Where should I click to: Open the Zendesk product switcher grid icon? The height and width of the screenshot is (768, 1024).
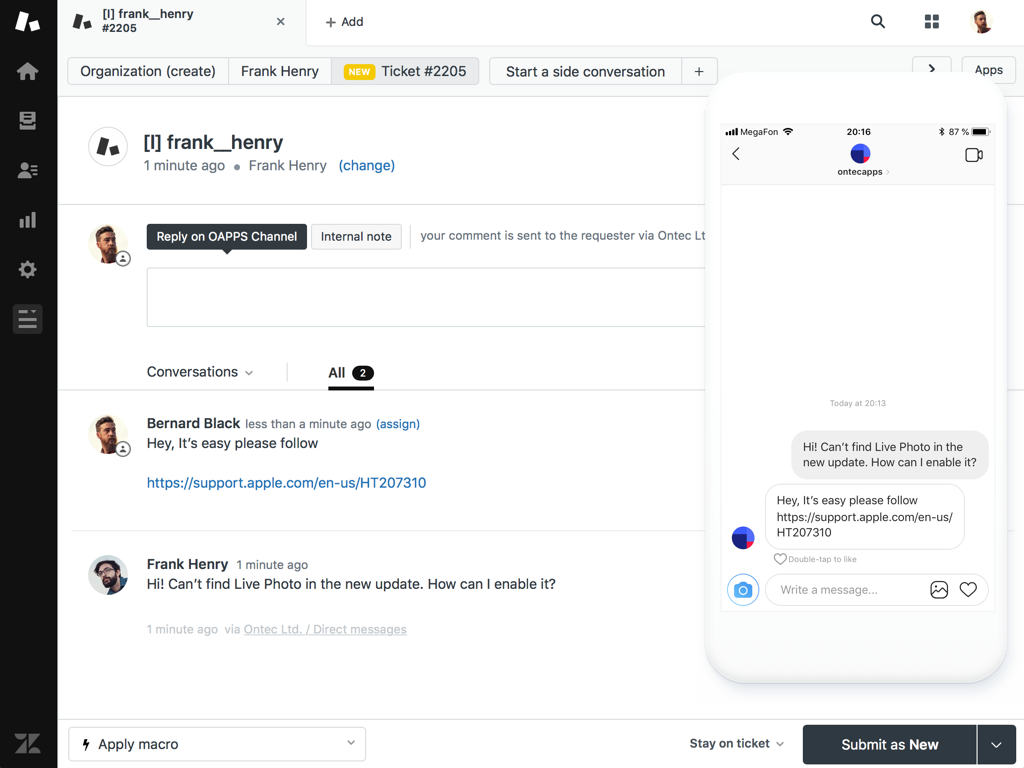pyautogui.click(x=931, y=21)
